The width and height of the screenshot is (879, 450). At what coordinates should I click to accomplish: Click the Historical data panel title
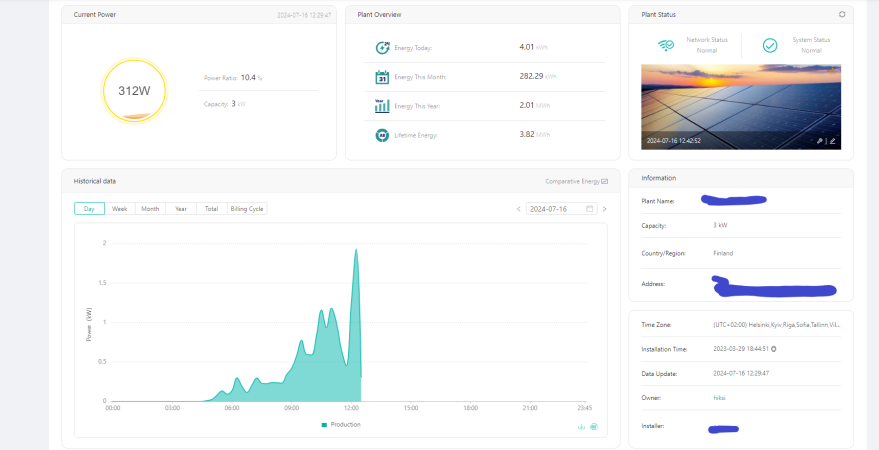click(x=95, y=181)
